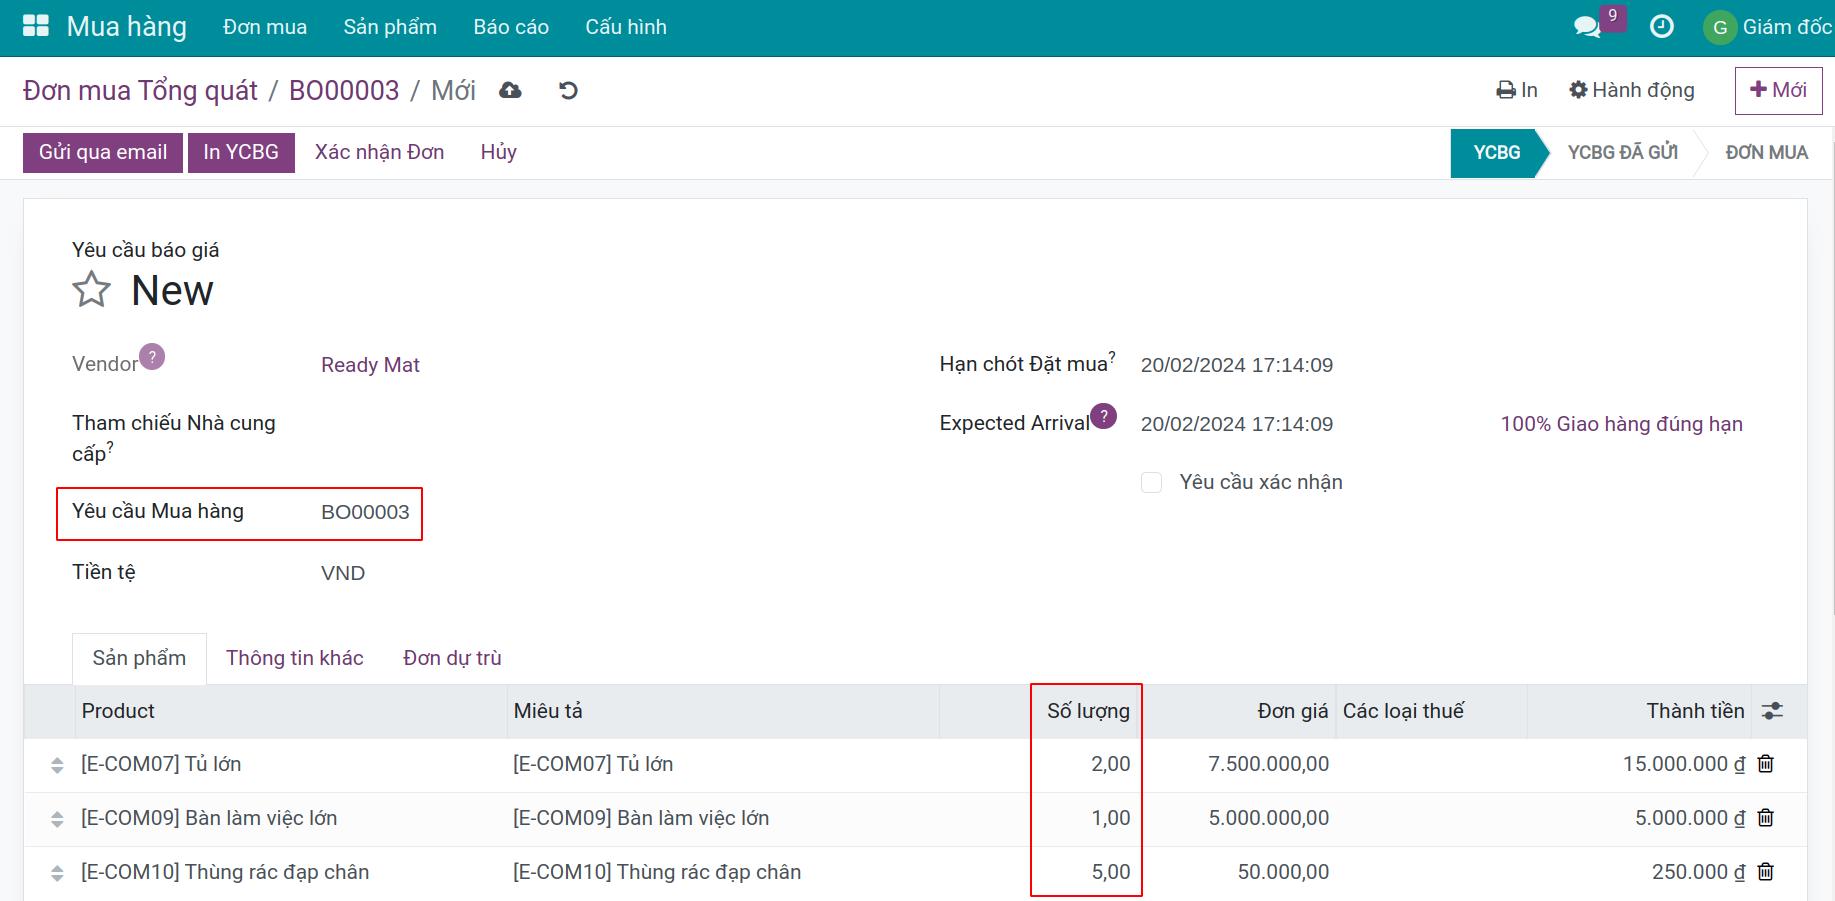This screenshot has height=901, width=1835.
Task: Mark the order with the star icon
Action: [x=91, y=290]
